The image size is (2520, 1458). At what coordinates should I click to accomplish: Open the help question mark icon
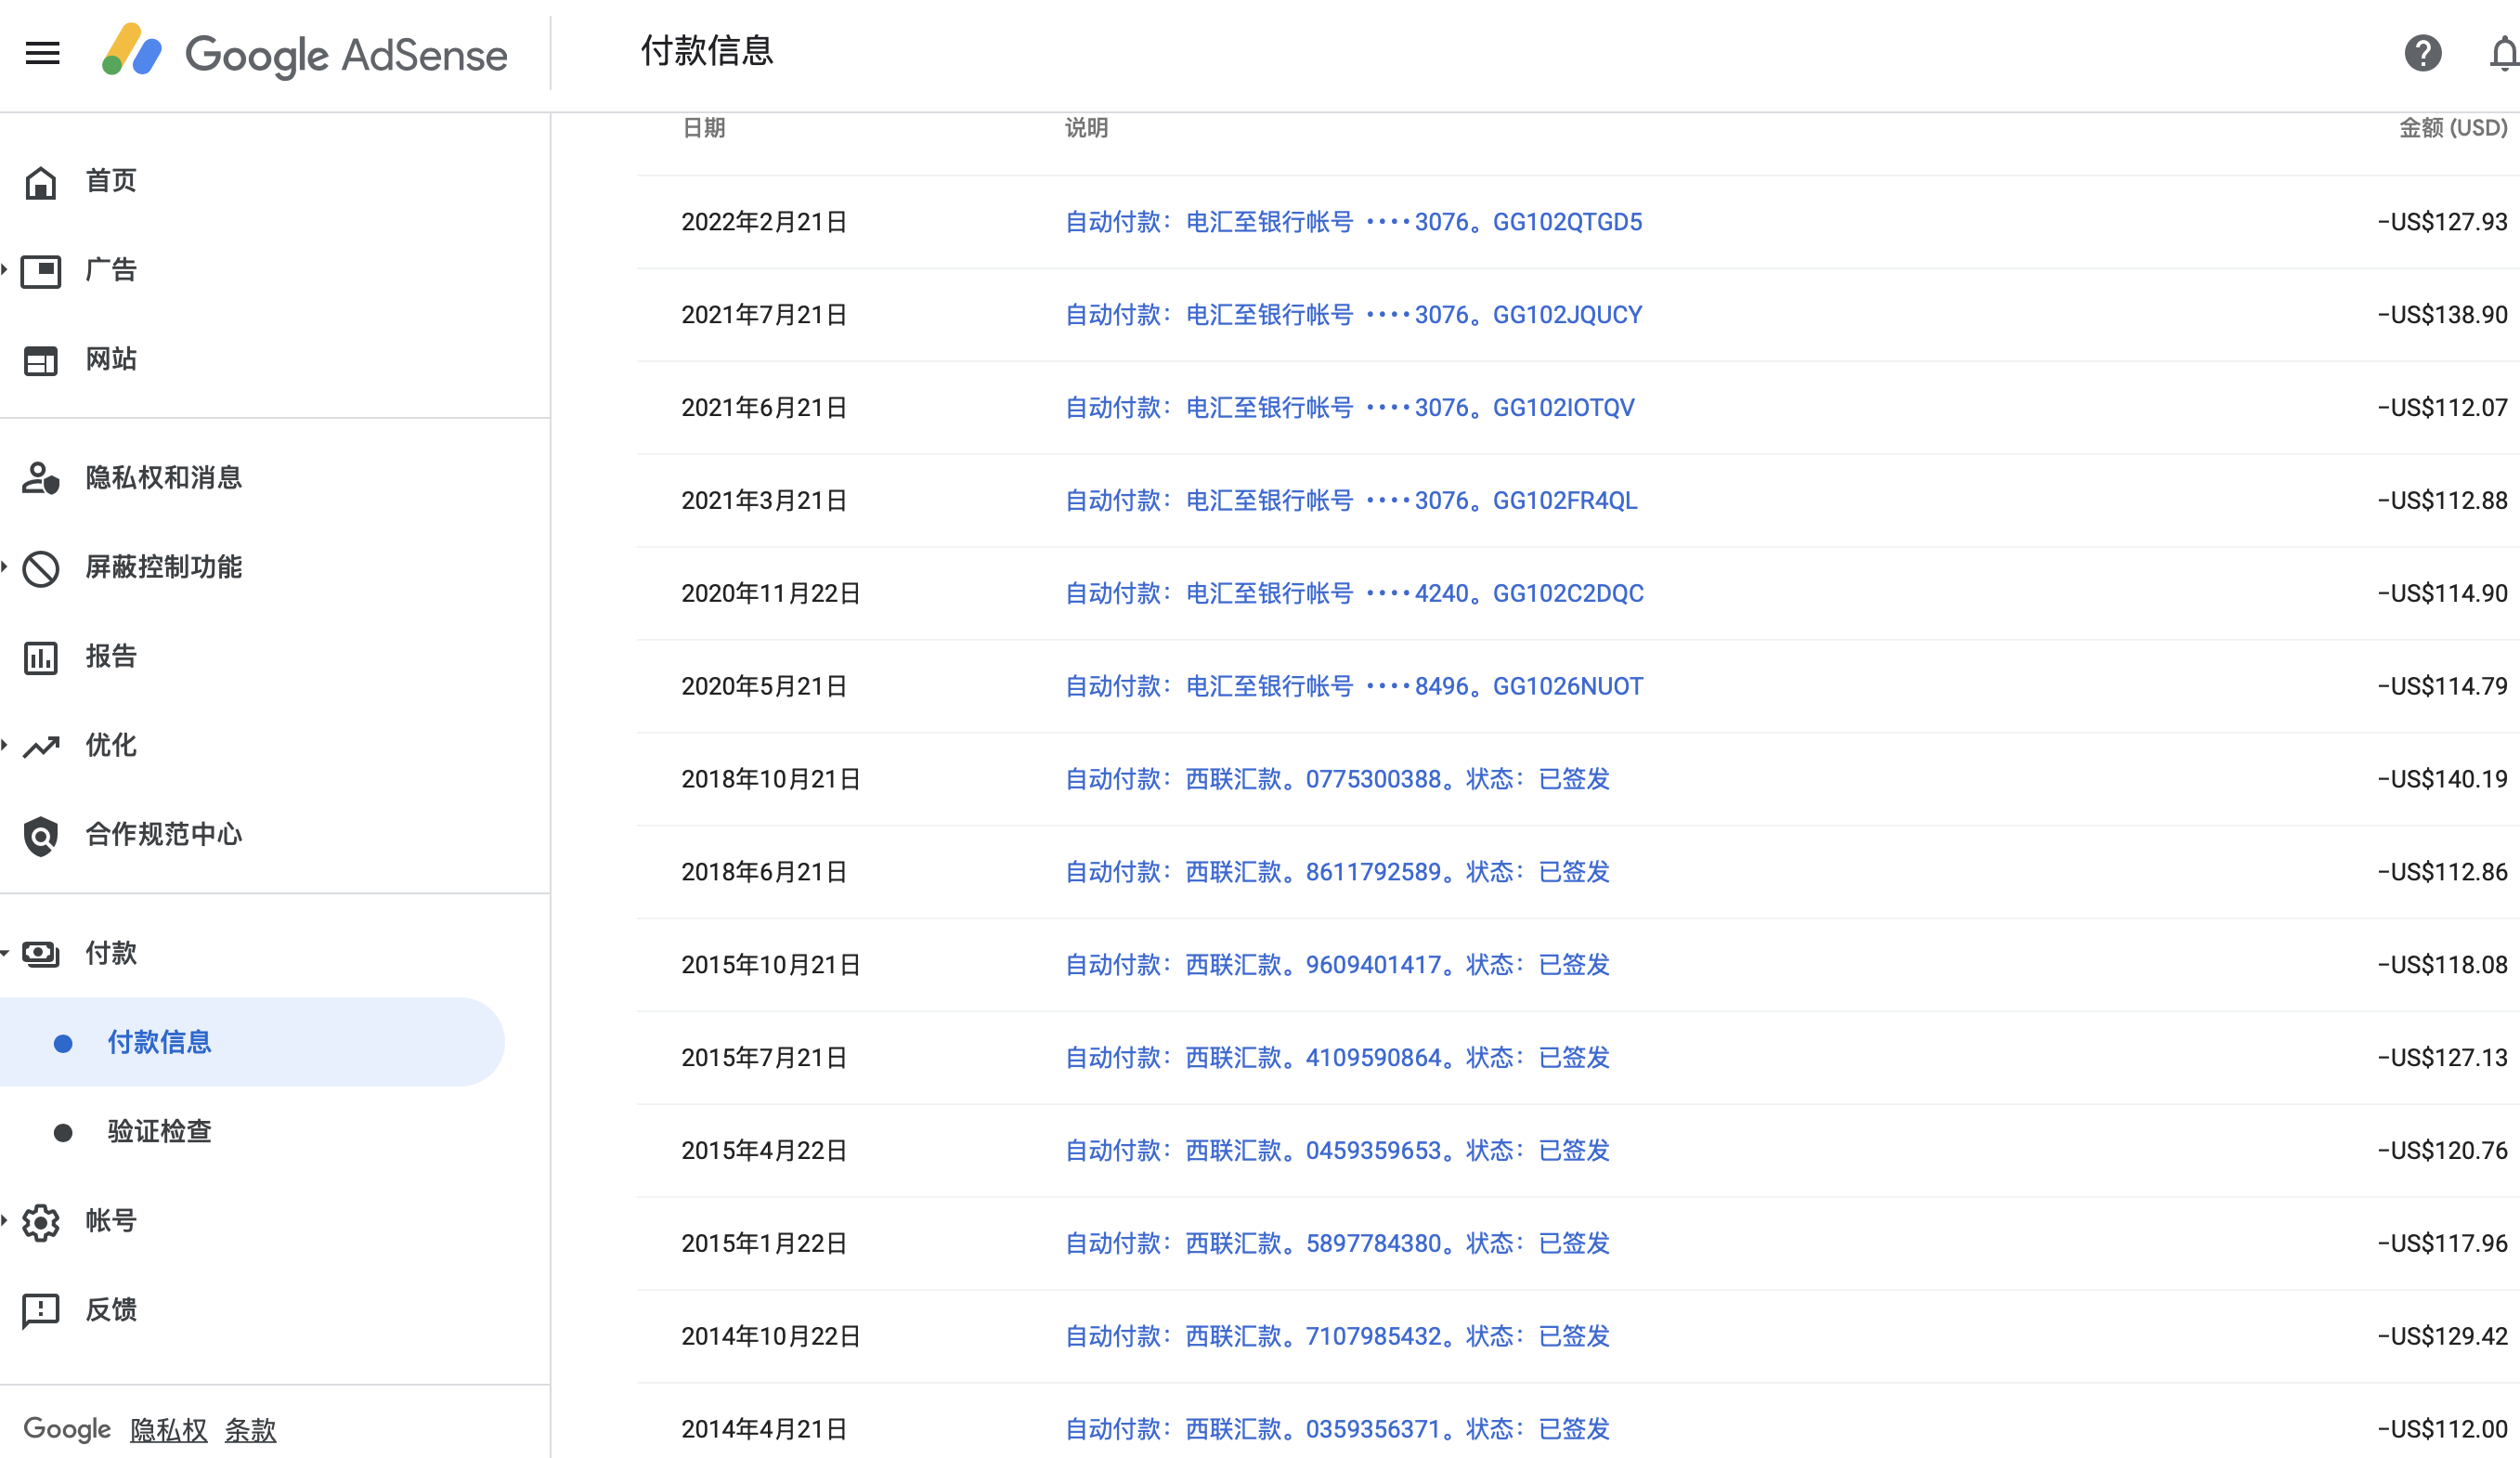[2423, 53]
